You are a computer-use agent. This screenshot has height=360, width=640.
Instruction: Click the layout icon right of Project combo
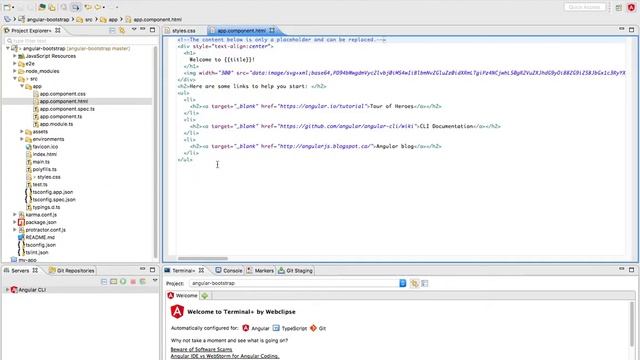pos(425,283)
